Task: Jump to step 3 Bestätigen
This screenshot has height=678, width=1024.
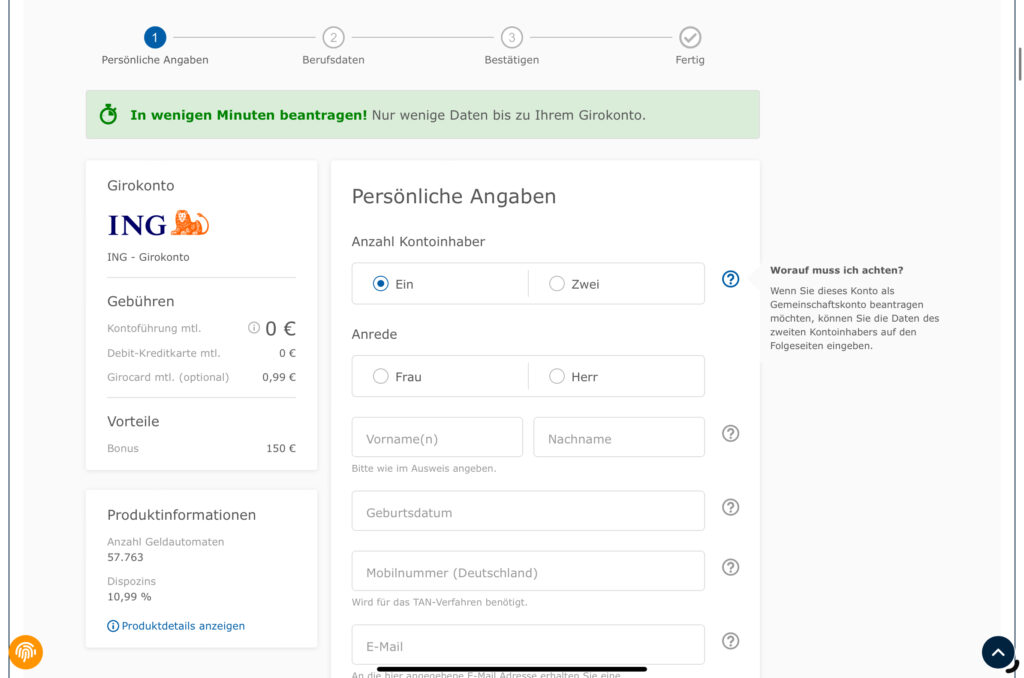Action: point(511,38)
